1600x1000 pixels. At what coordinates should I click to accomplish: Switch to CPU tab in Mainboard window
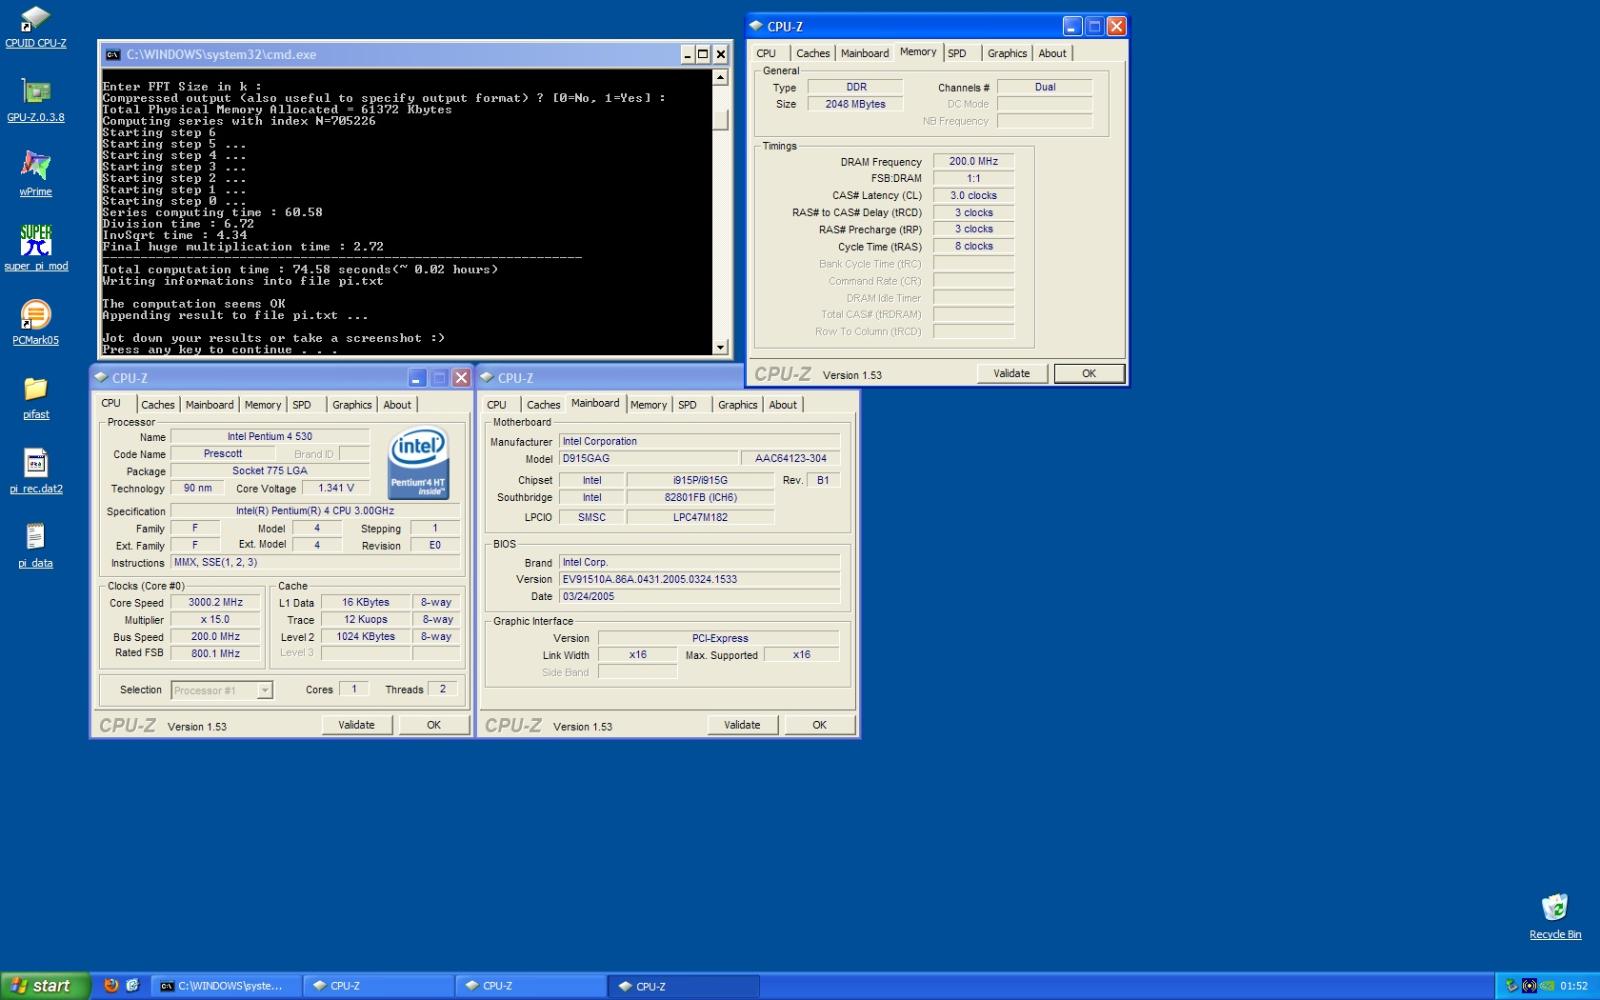point(497,405)
